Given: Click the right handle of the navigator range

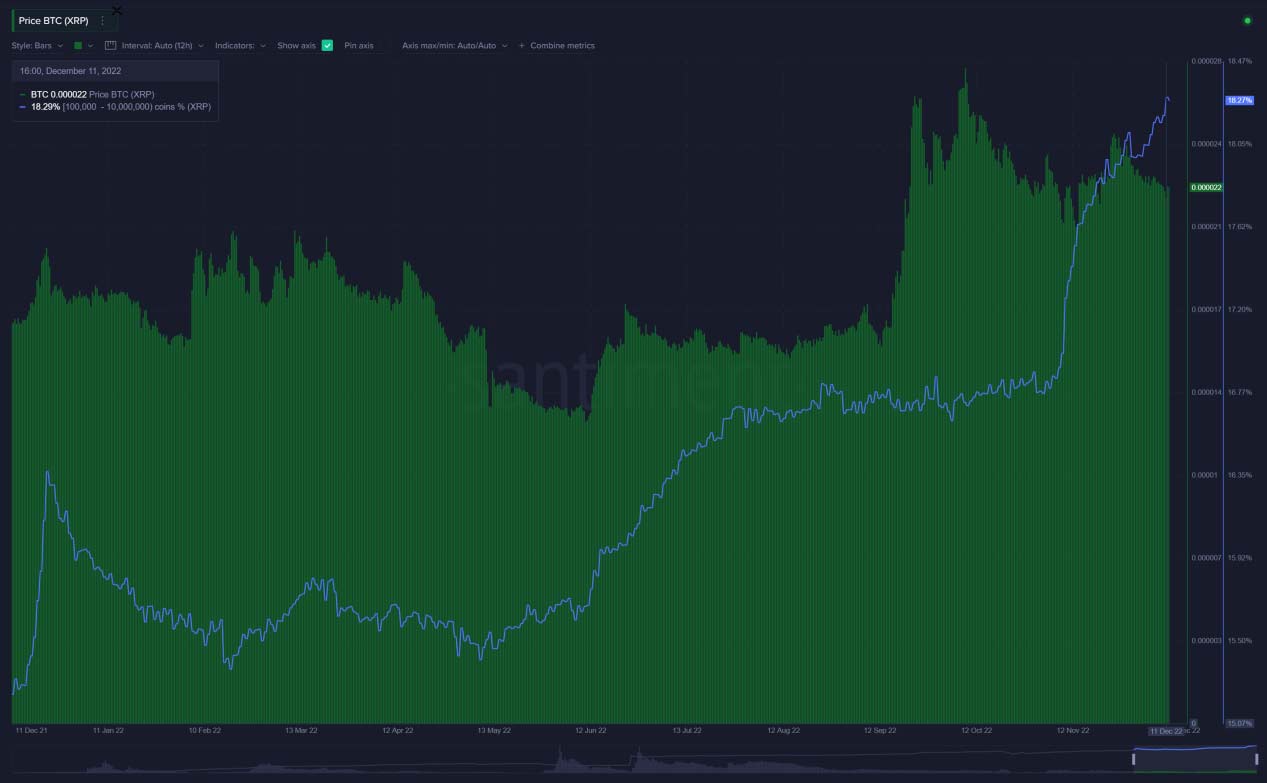Looking at the screenshot, I should 1256,760.
